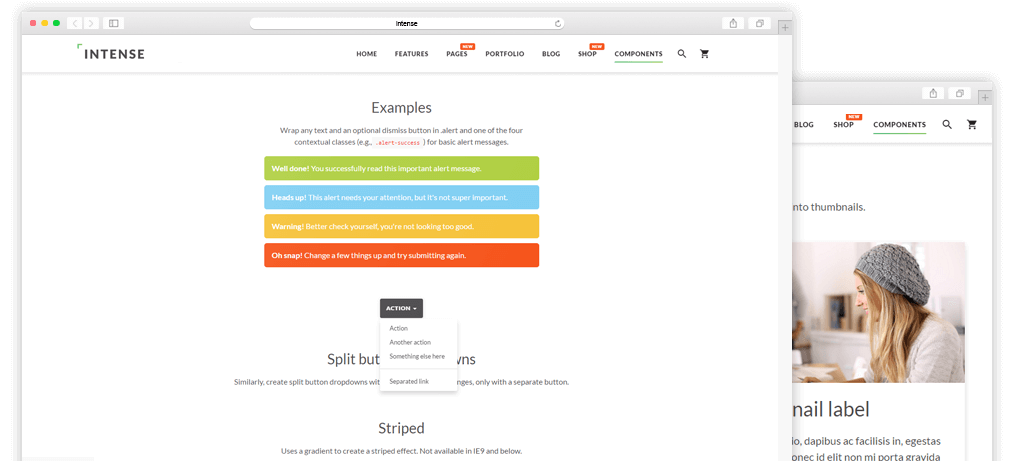Click the cart icon in the background window
The width and height of the screenshot is (1012, 461).
(971, 125)
